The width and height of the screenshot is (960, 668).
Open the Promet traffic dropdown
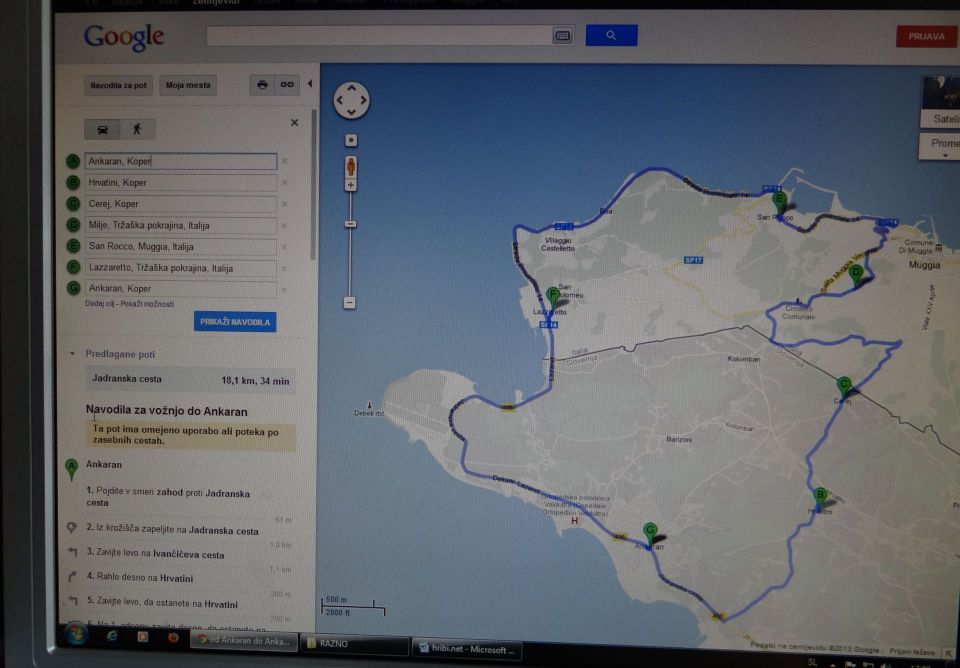(x=942, y=147)
